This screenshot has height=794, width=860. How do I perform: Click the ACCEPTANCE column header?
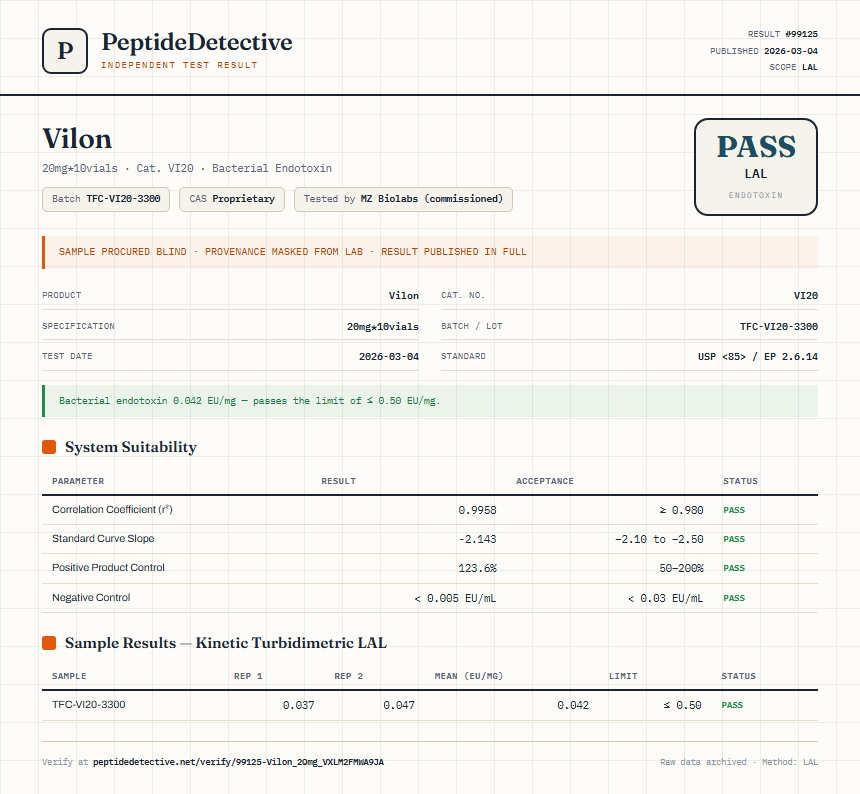(545, 481)
